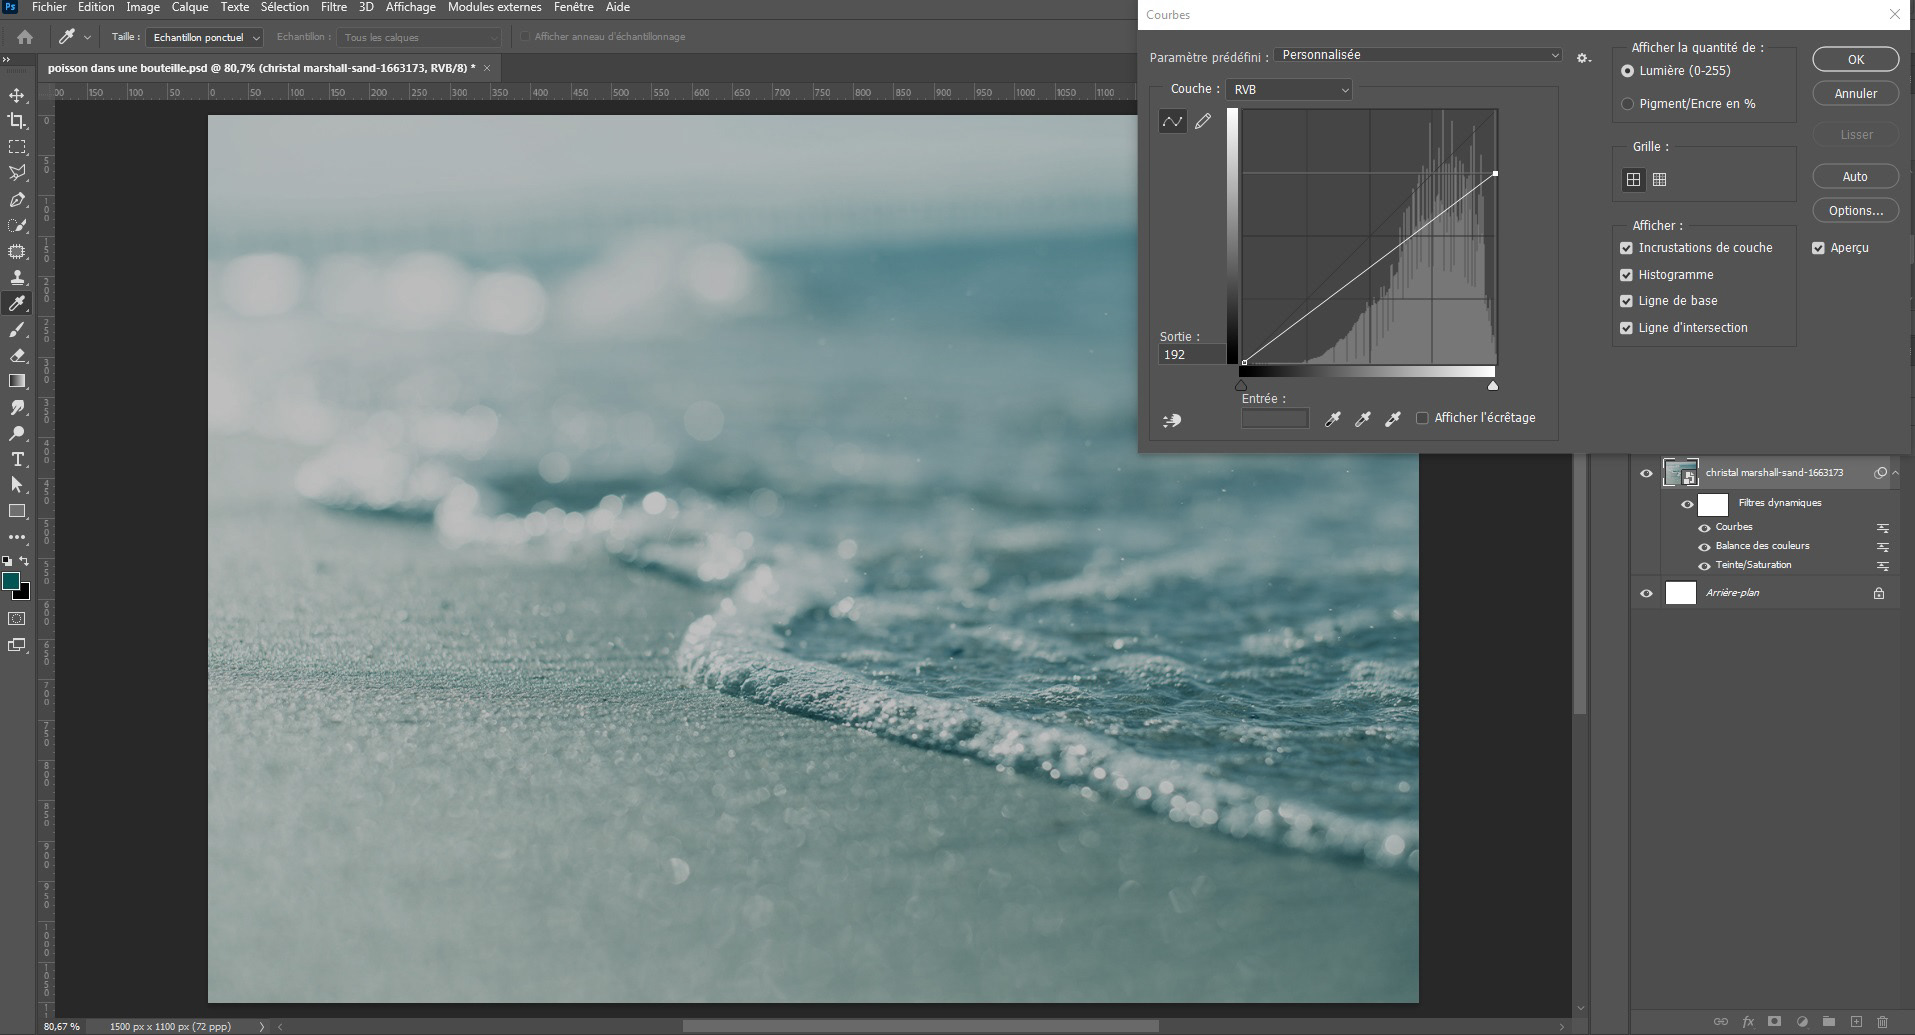Toggle Incrustations de couche checkbox
The width and height of the screenshot is (1915, 1035).
[1626, 248]
